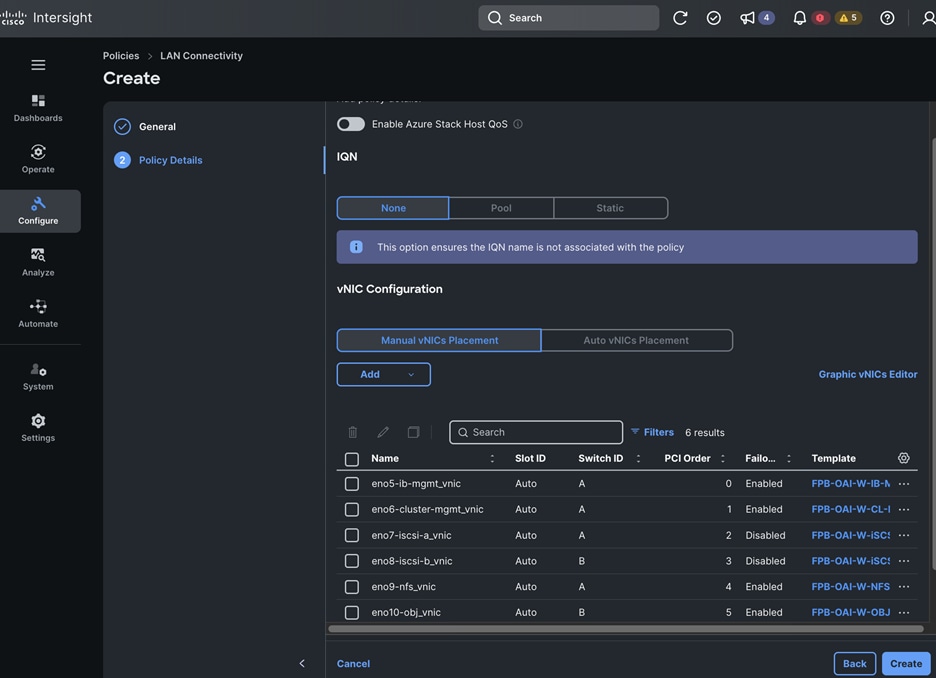Select the eno6-cluster-mgmt_vnic row checkbox
936x678 pixels.
352,509
